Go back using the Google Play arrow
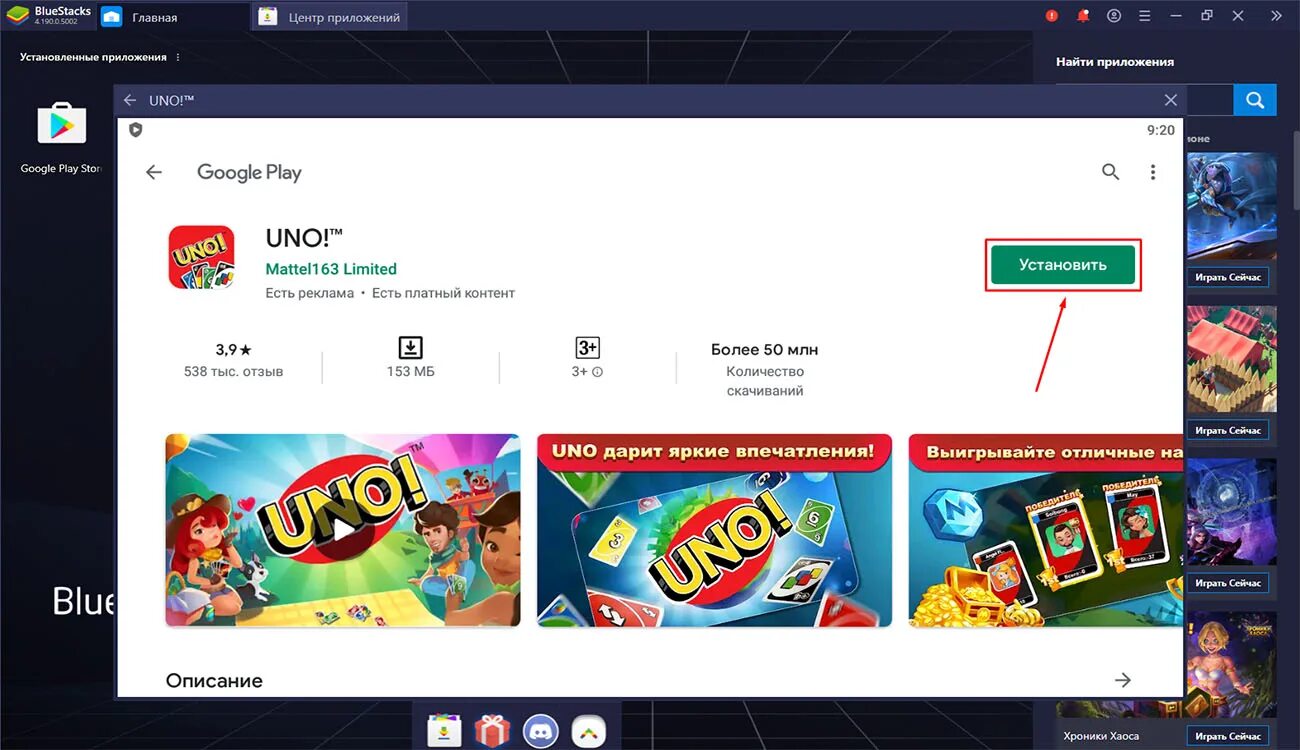This screenshot has width=1300, height=750. click(x=154, y=172)
